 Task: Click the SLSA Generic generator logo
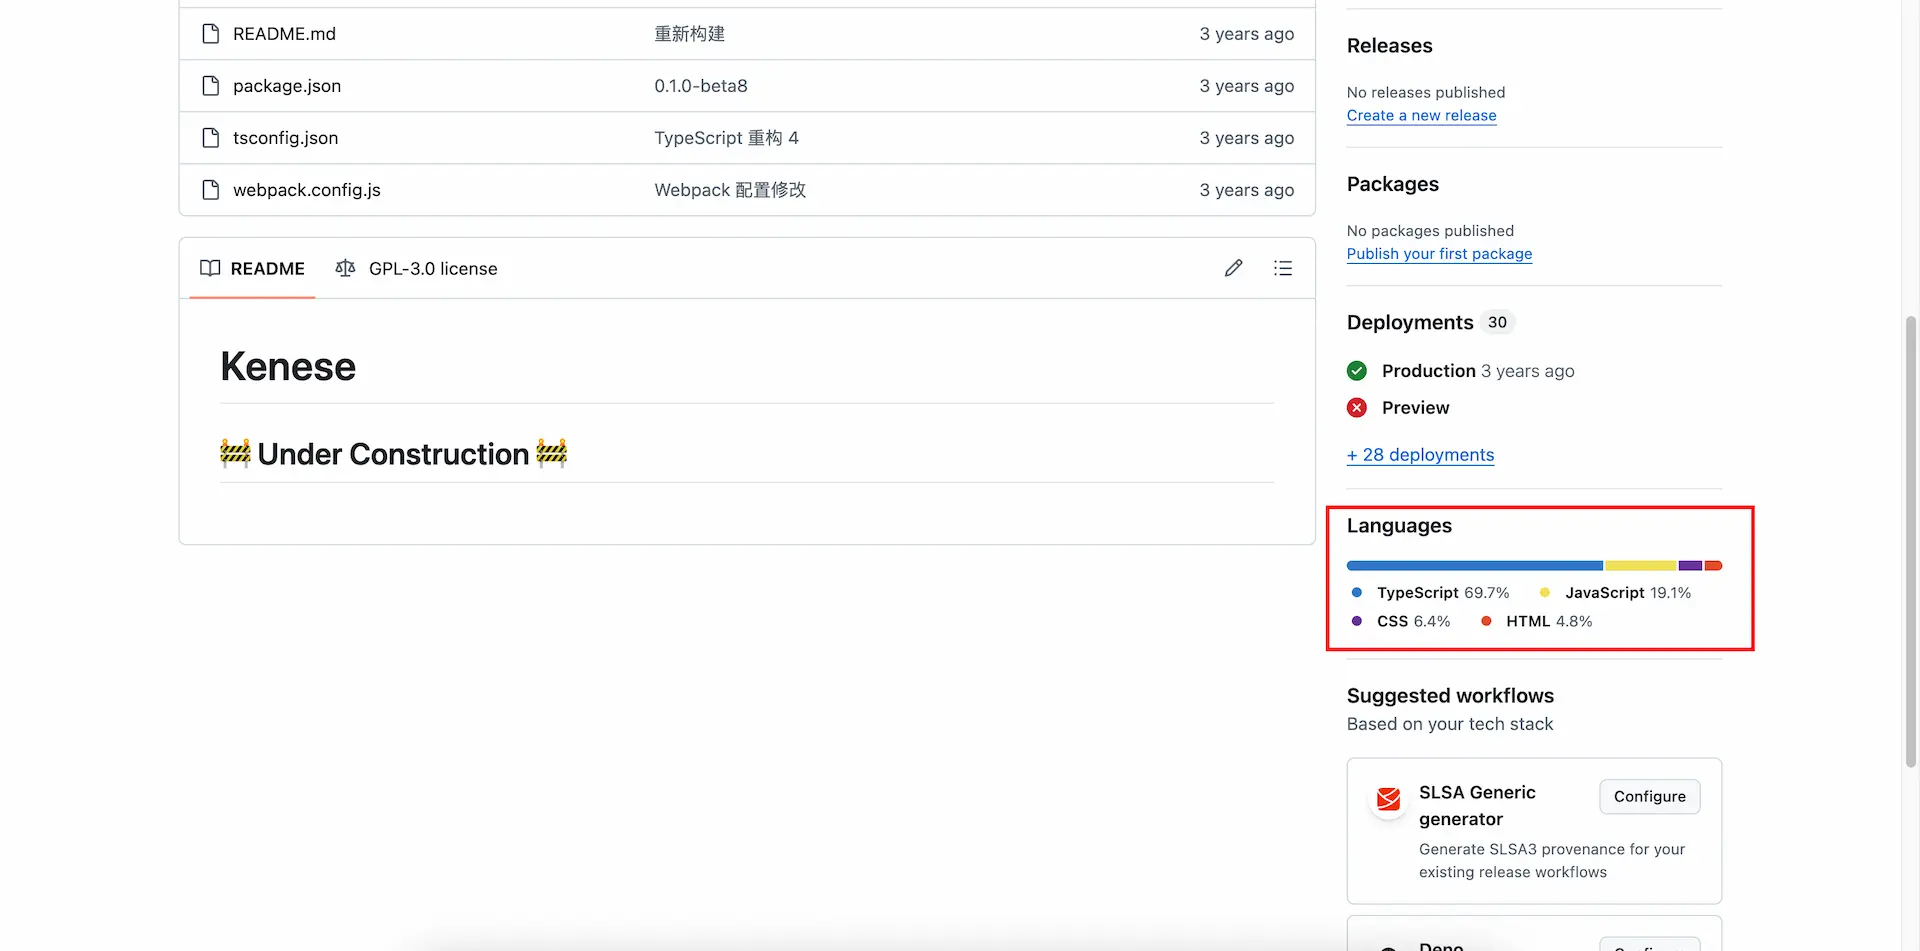click(x=1388, y=799)
